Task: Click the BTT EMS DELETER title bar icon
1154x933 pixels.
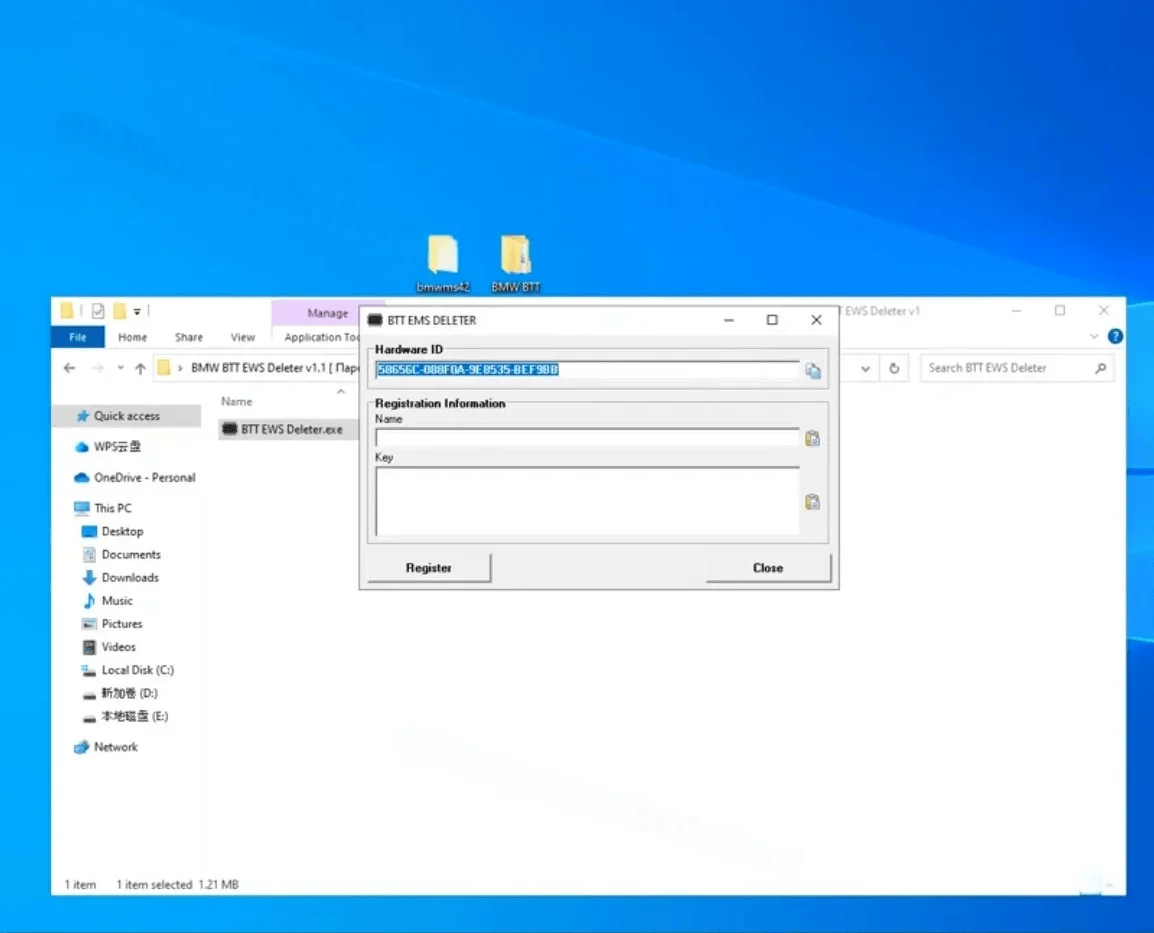Action: 375,320
